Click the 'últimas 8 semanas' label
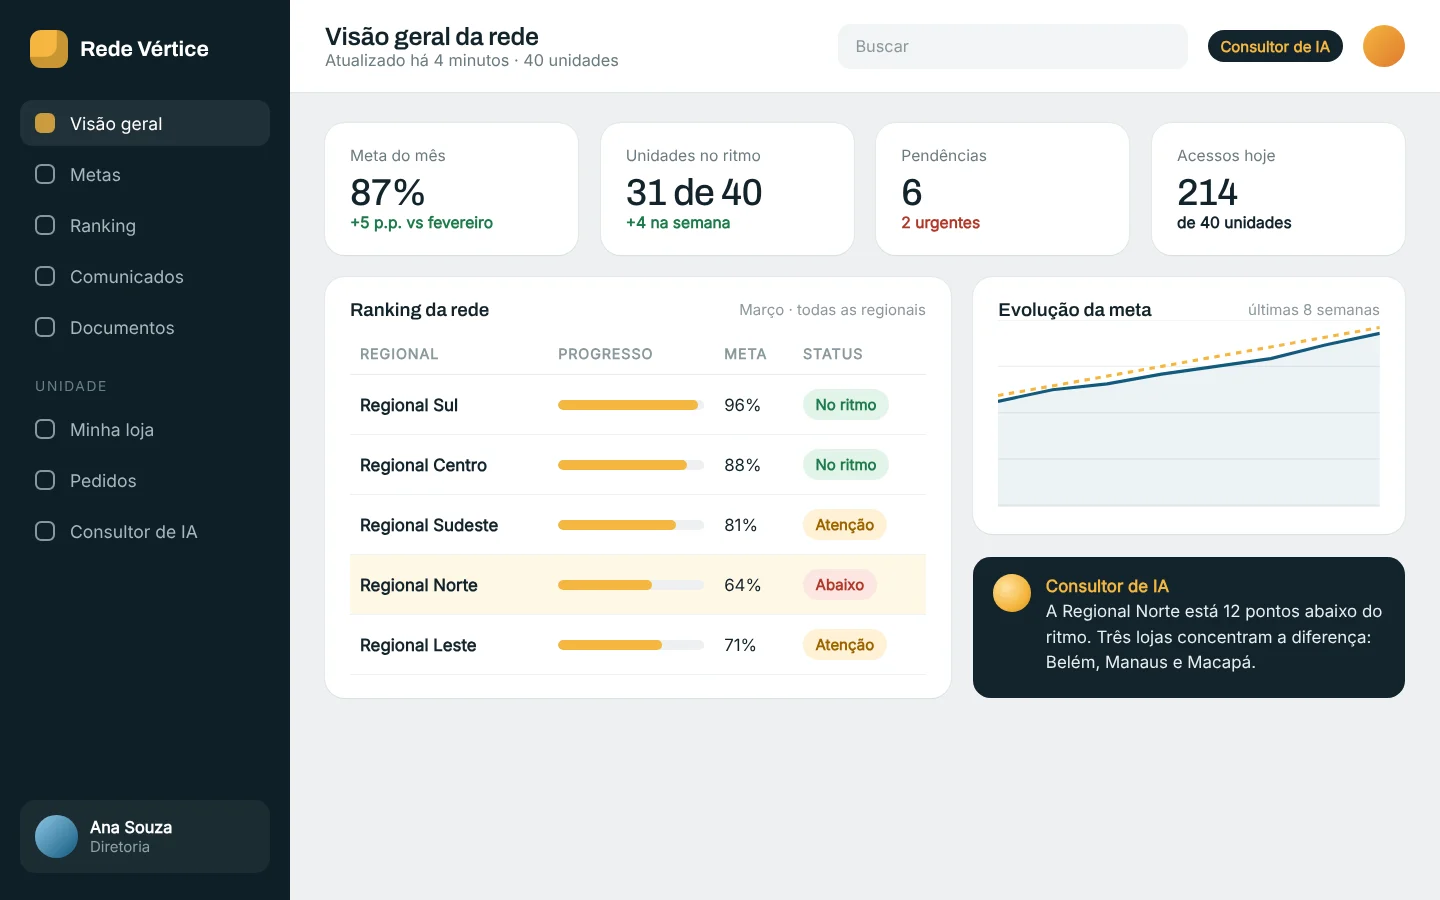Screen dimensions: 1440x900 (1314, 310)
